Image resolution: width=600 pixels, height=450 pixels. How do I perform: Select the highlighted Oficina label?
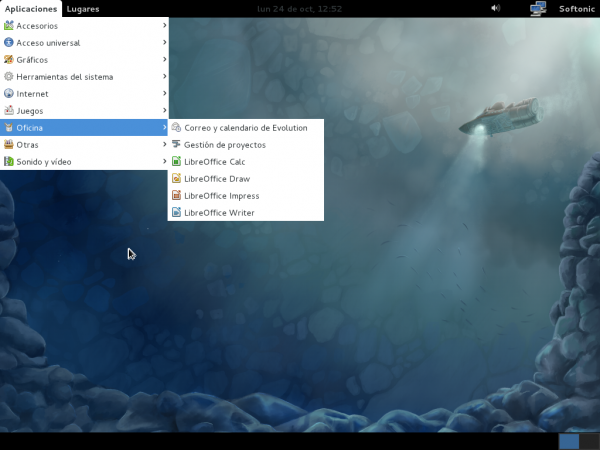tap(29, 128)
